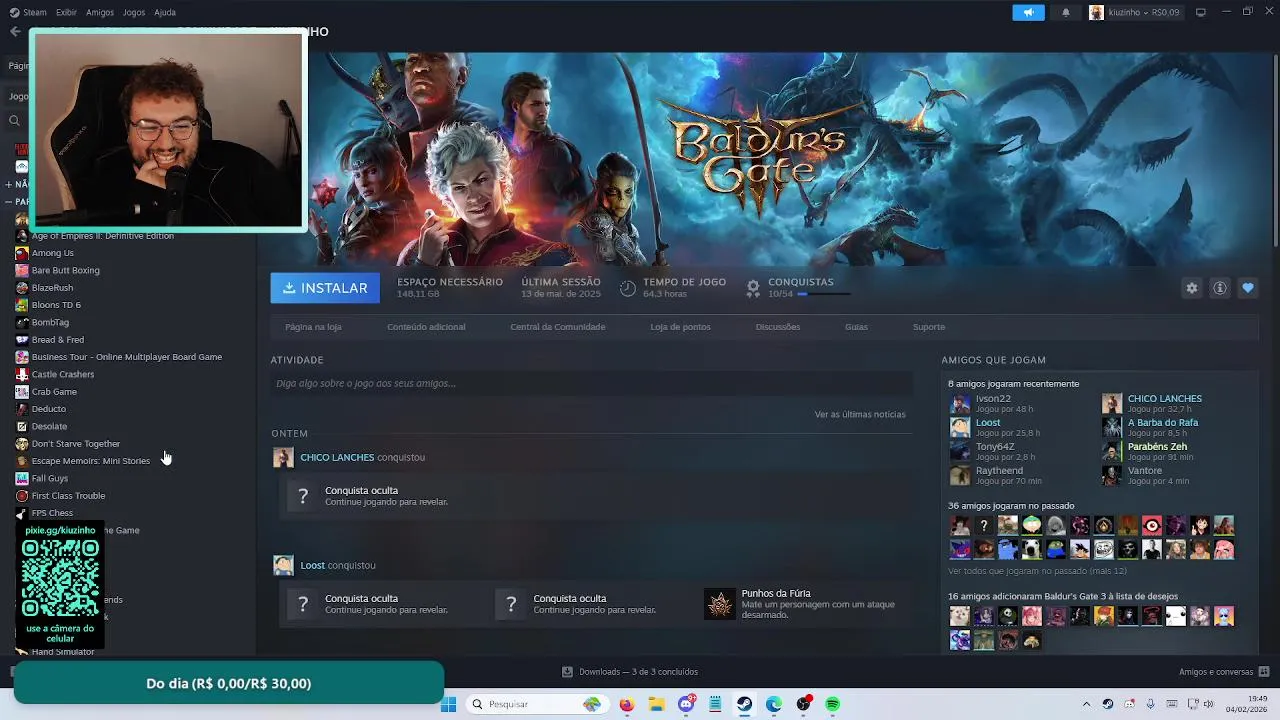Open Conteúdo adicional tab
The width and height of the screenshot is (1280, 720).
[x=426, y=327]
